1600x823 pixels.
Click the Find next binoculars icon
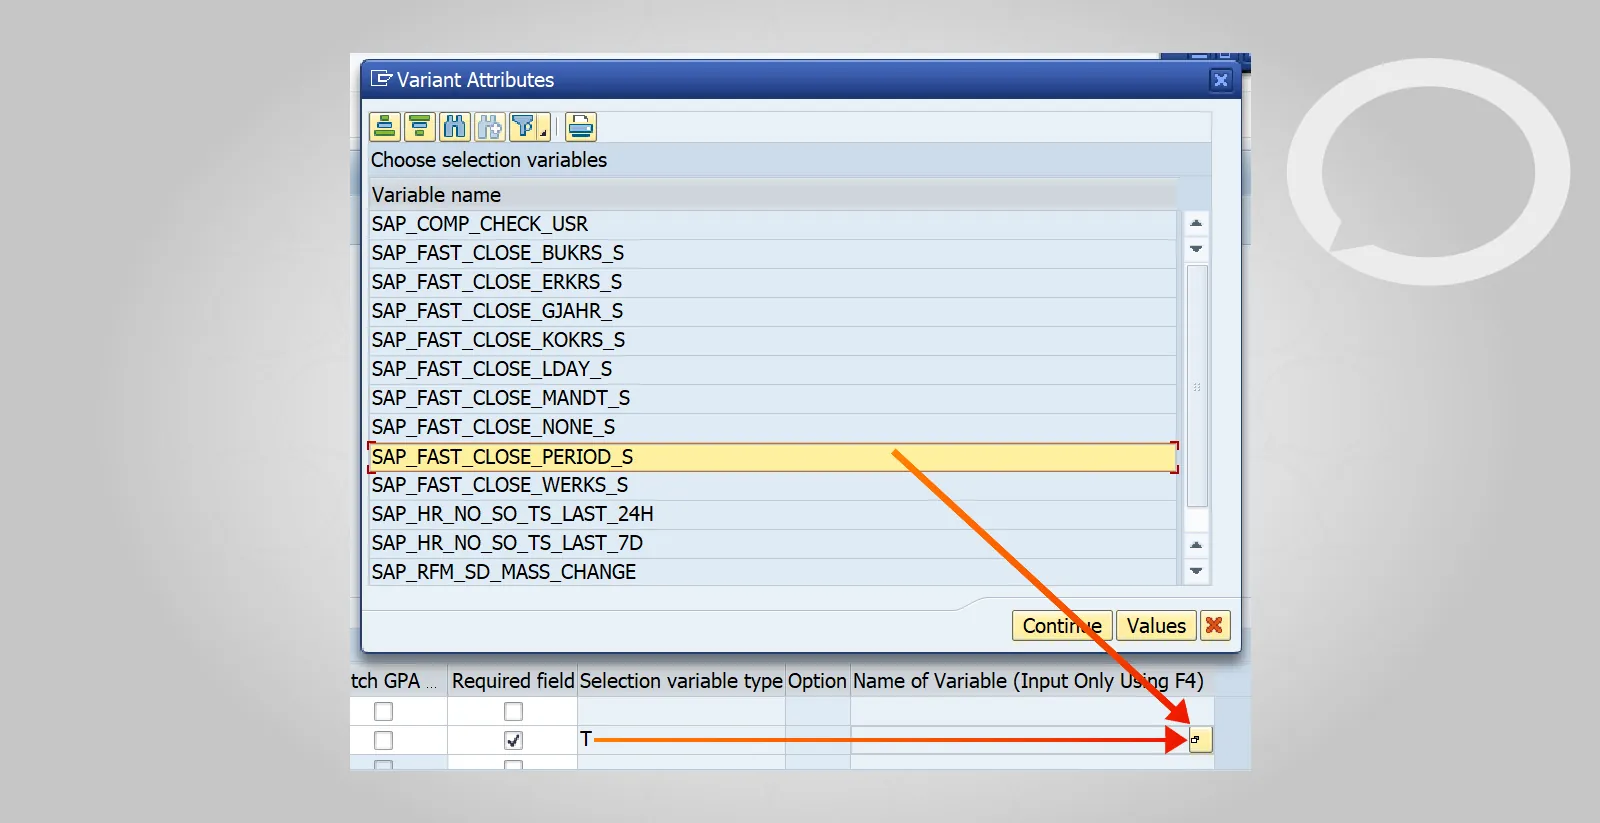tap(490, 127)
